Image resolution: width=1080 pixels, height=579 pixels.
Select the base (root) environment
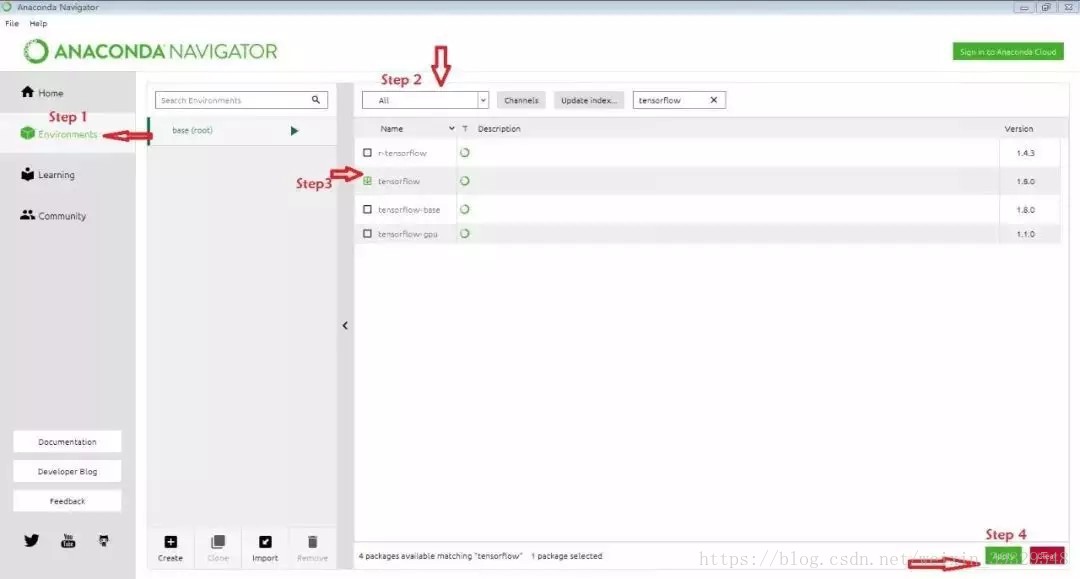pos(241,131)
